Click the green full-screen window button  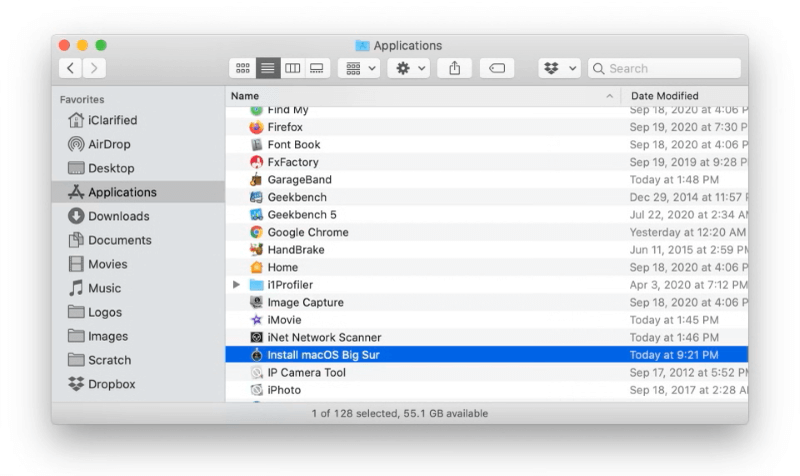pyautogui.click(x=101, y=45)
